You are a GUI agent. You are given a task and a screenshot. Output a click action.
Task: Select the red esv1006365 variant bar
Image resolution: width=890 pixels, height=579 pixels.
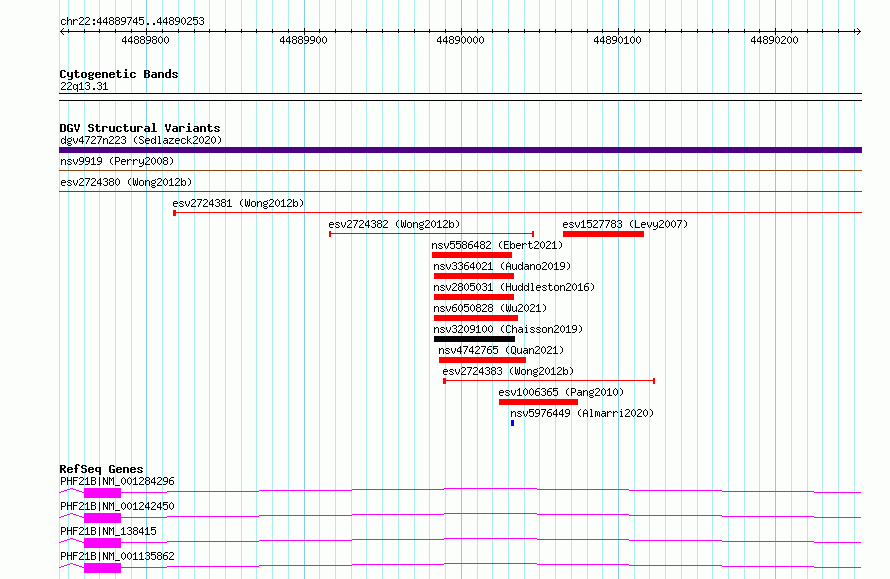[539, 402]
